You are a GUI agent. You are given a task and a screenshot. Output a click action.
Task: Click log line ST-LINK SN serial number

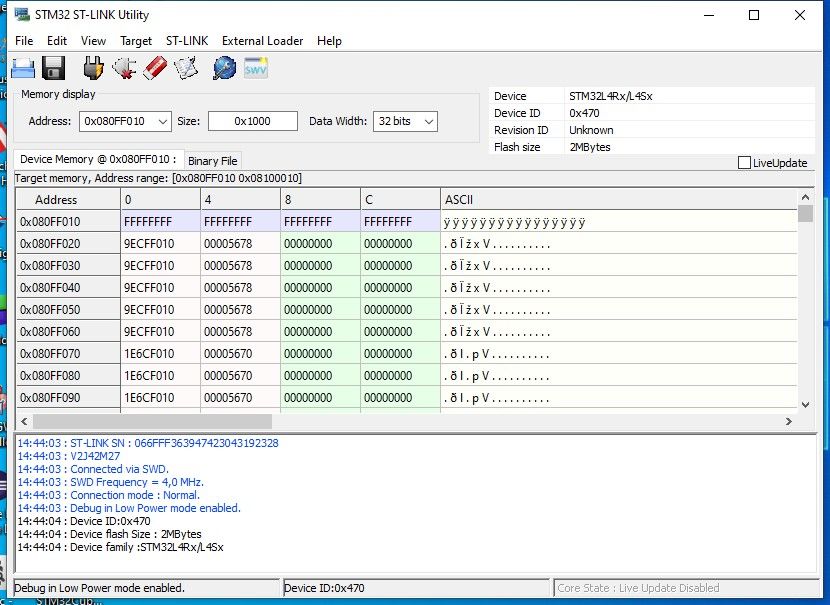[148, 443]
